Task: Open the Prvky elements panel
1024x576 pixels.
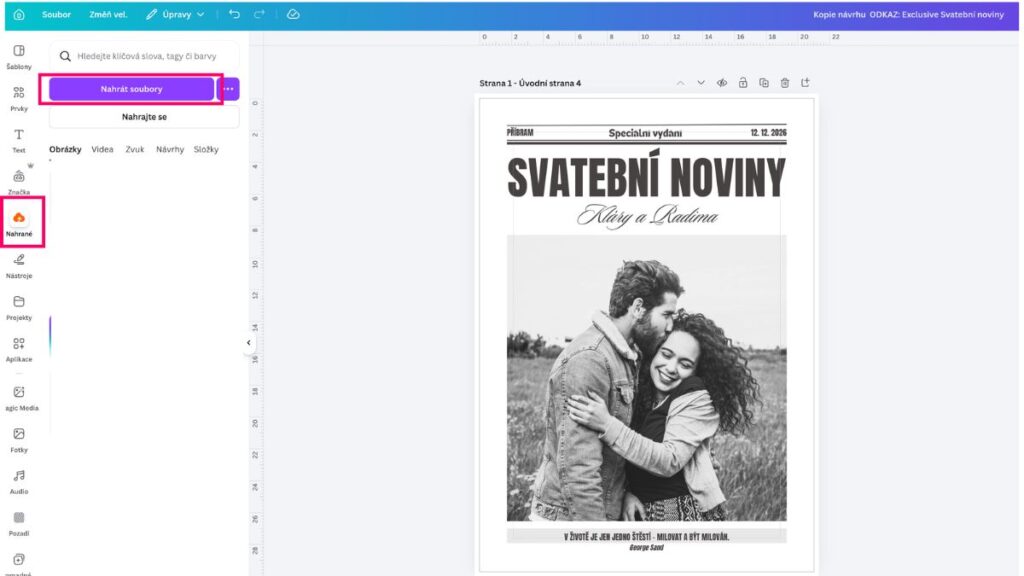Action: (x=19, y=99)
